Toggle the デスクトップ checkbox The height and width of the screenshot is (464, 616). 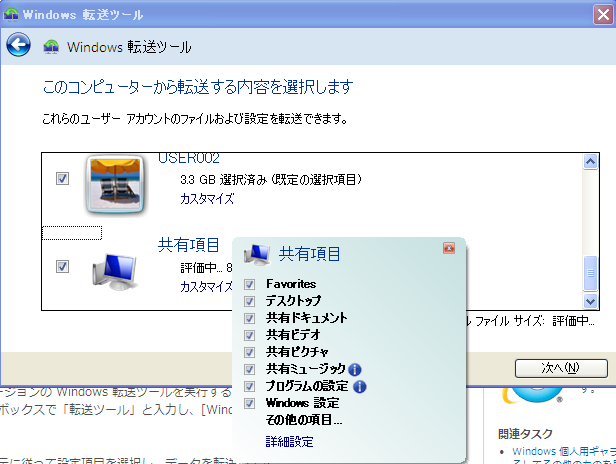(x=249, y=301)
